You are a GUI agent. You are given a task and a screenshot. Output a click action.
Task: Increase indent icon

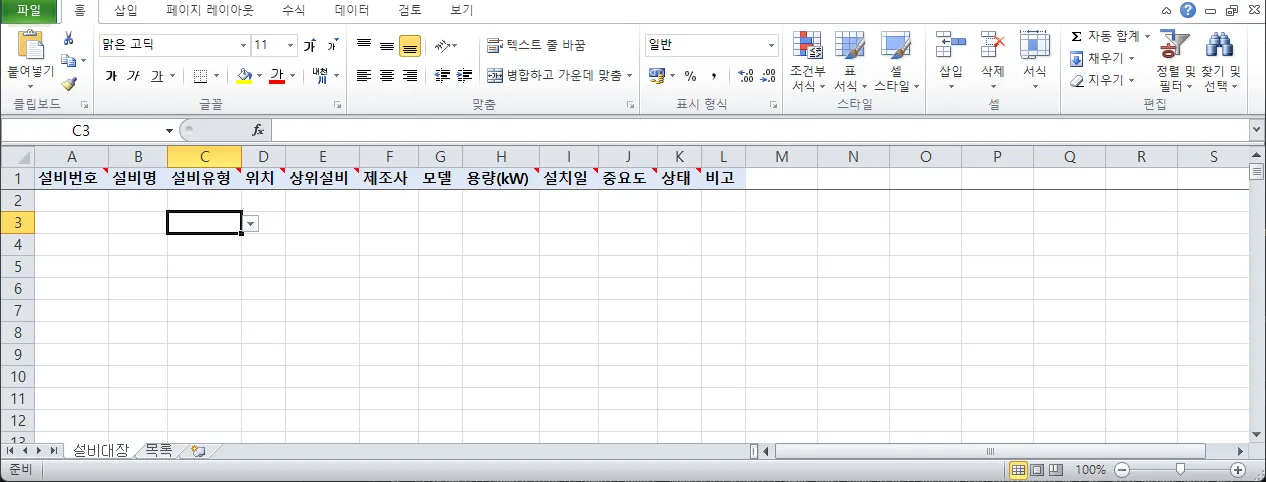click(x=464, y=76)
